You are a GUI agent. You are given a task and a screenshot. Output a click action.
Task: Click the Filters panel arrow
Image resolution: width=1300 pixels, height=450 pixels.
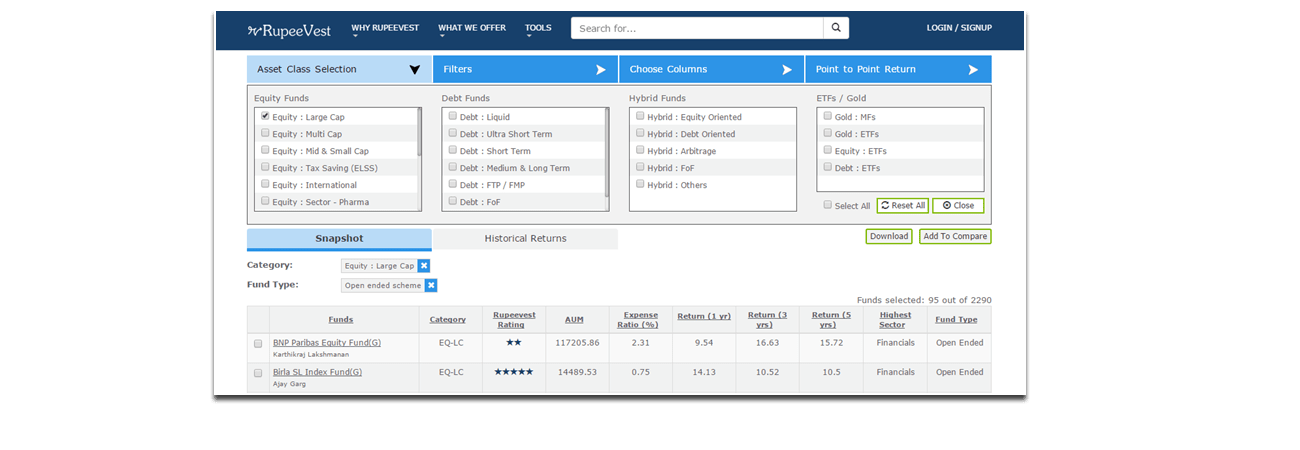pos(601,70)
